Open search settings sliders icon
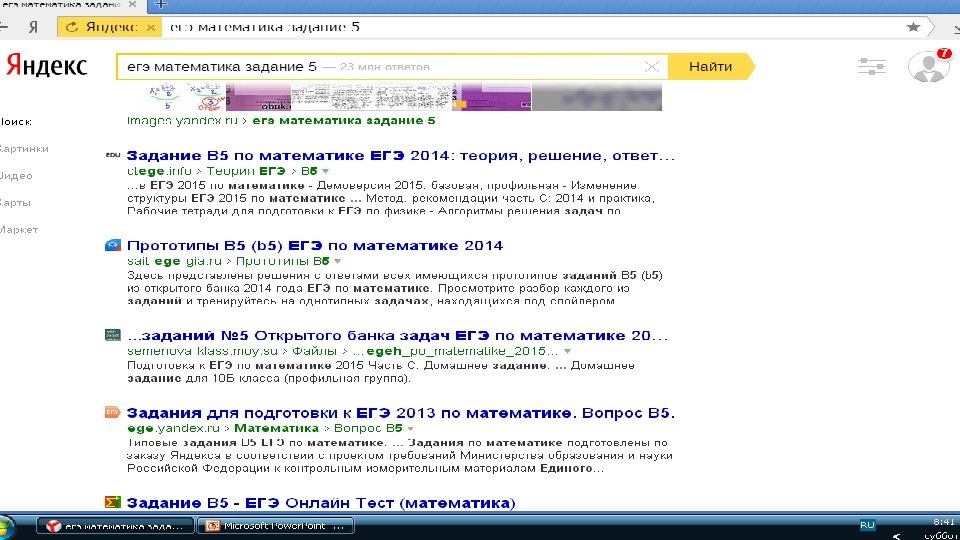Image resolution: width=960 pixels, height=540 pixels. 871,66
